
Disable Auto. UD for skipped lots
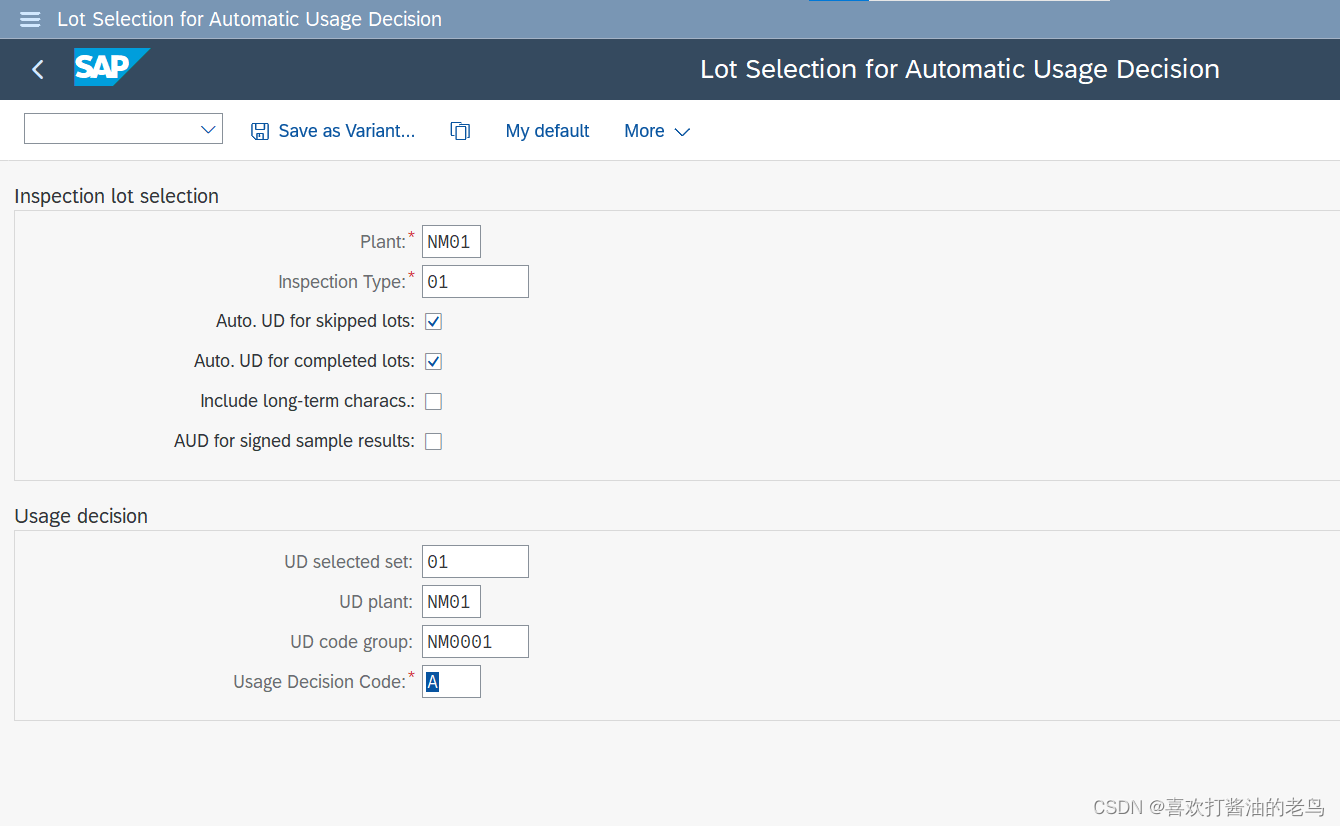(x=433, y=321)
